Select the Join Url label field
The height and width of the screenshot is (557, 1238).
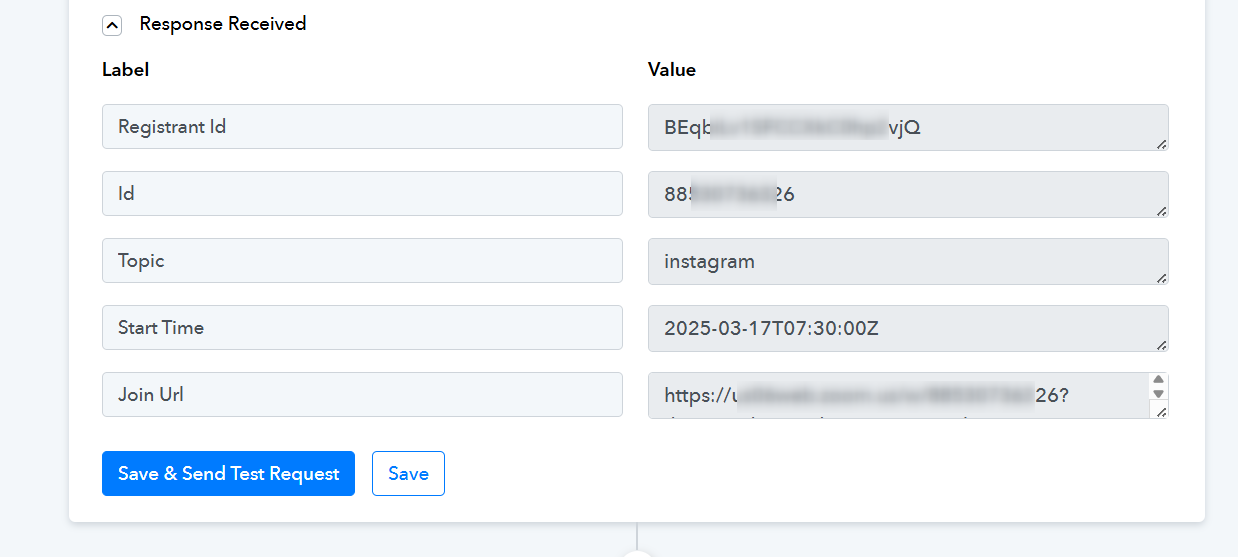(362, 395)
